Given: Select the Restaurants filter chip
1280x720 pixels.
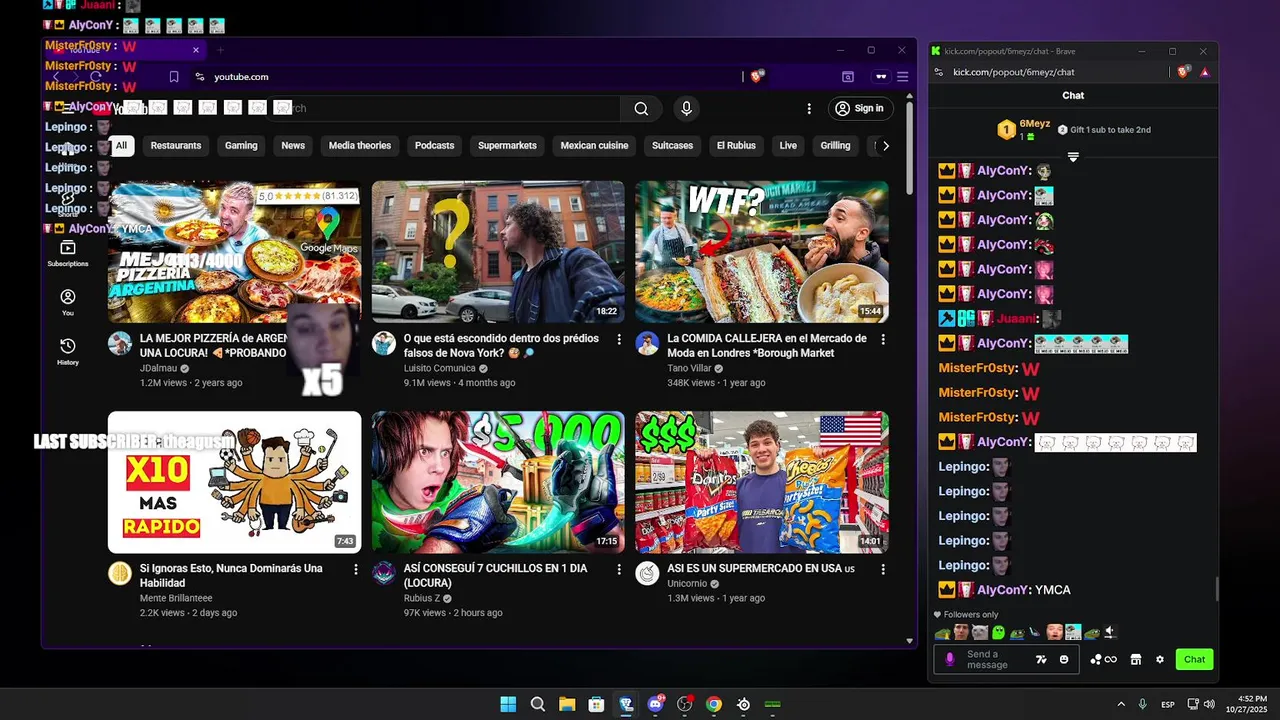Looking at the screenshot, I should tap(176, 145).
